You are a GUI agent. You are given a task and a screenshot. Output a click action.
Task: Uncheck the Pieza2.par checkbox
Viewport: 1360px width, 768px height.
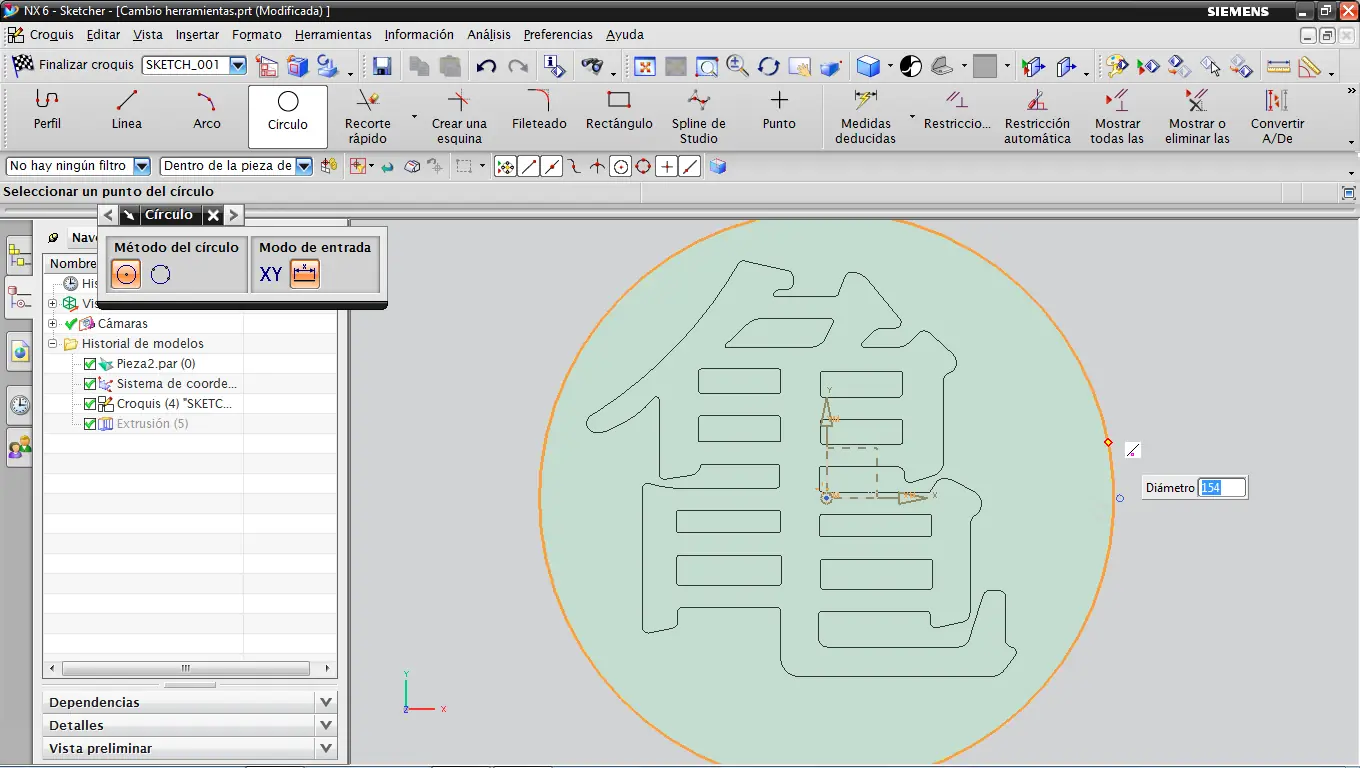tap(90, 364)
